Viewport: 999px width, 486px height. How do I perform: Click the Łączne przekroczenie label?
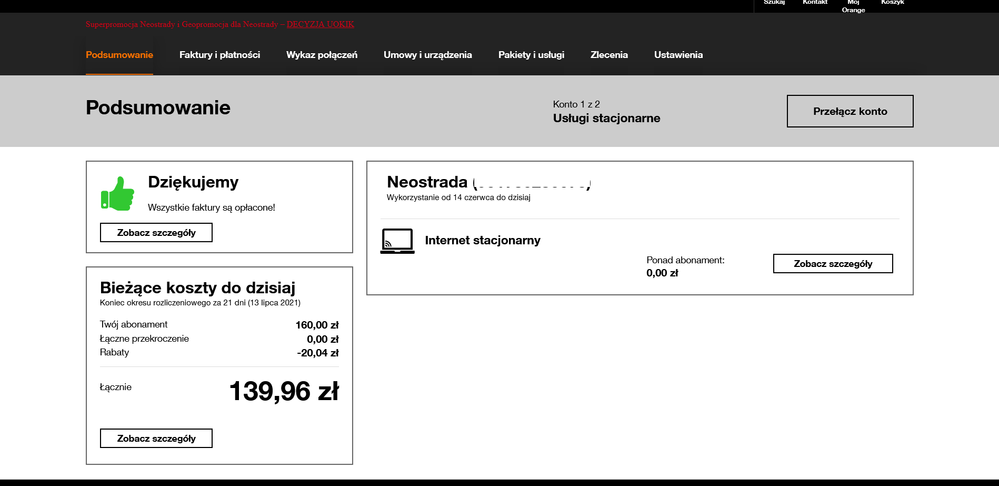145,338
